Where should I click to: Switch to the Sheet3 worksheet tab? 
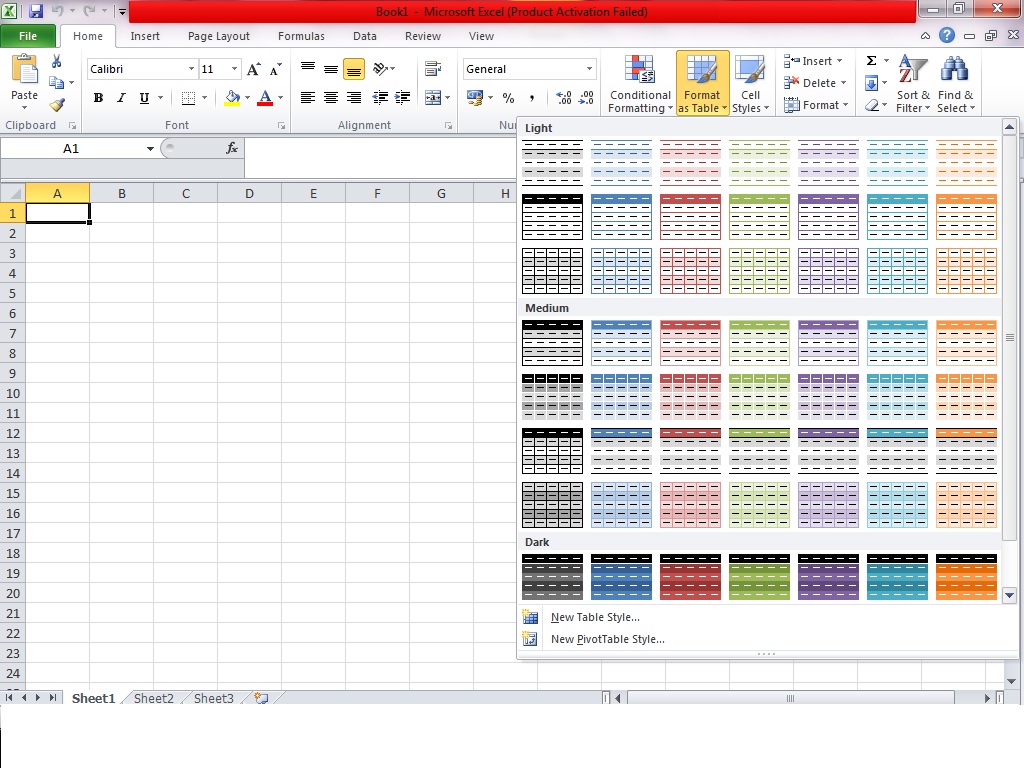214,698
